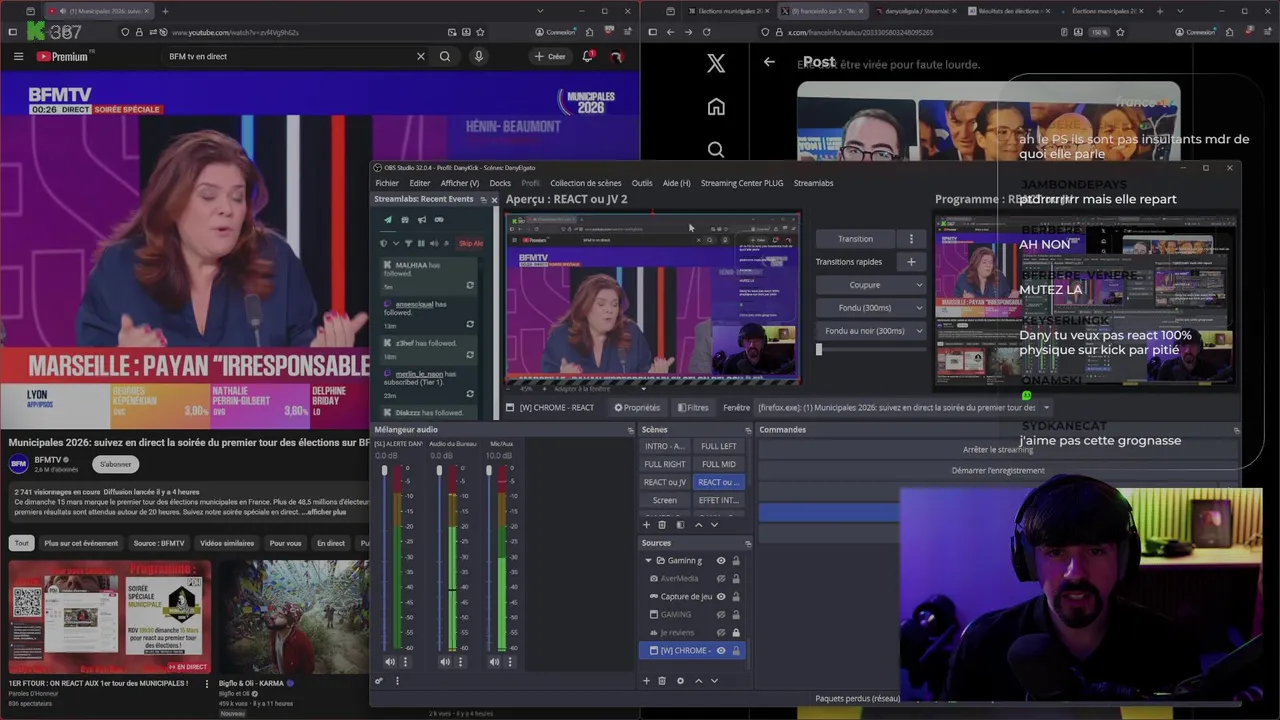Image resolution: width=1280 pixels, height=720 pixels.
Task: Open Docks menu in OBS
Action: tap(500, 183)
